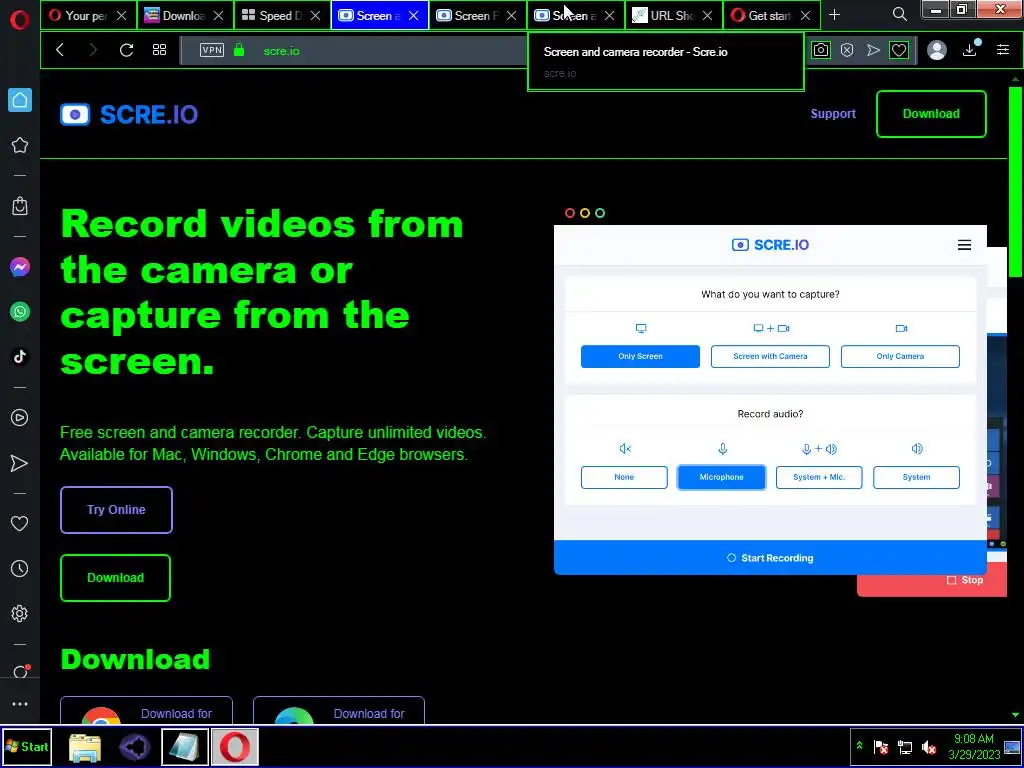Show hidden tray icons arrow
This screenshot has width=1024, height=768.
click(859, 746)
